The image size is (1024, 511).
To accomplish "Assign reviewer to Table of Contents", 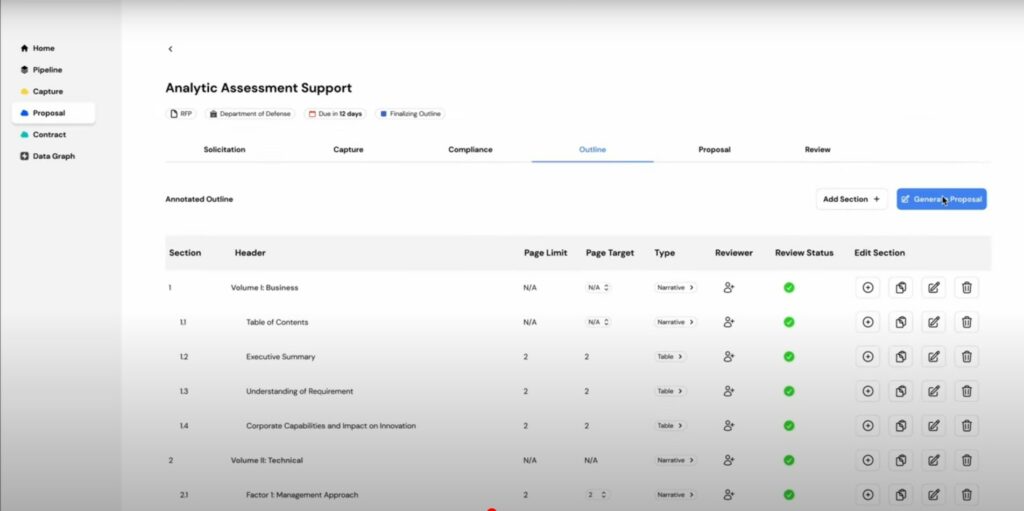I will [729, 322].
